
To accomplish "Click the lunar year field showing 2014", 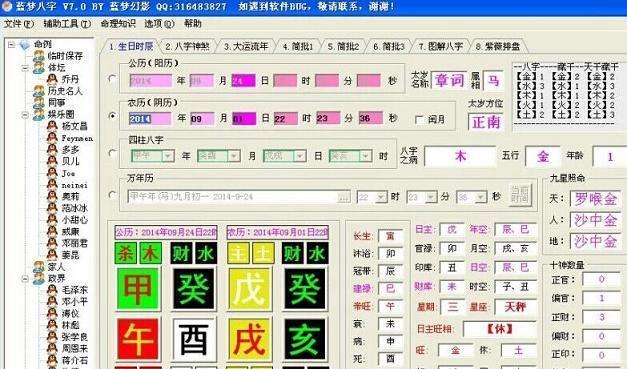I will pyautogui.click(x=150, y=119).
